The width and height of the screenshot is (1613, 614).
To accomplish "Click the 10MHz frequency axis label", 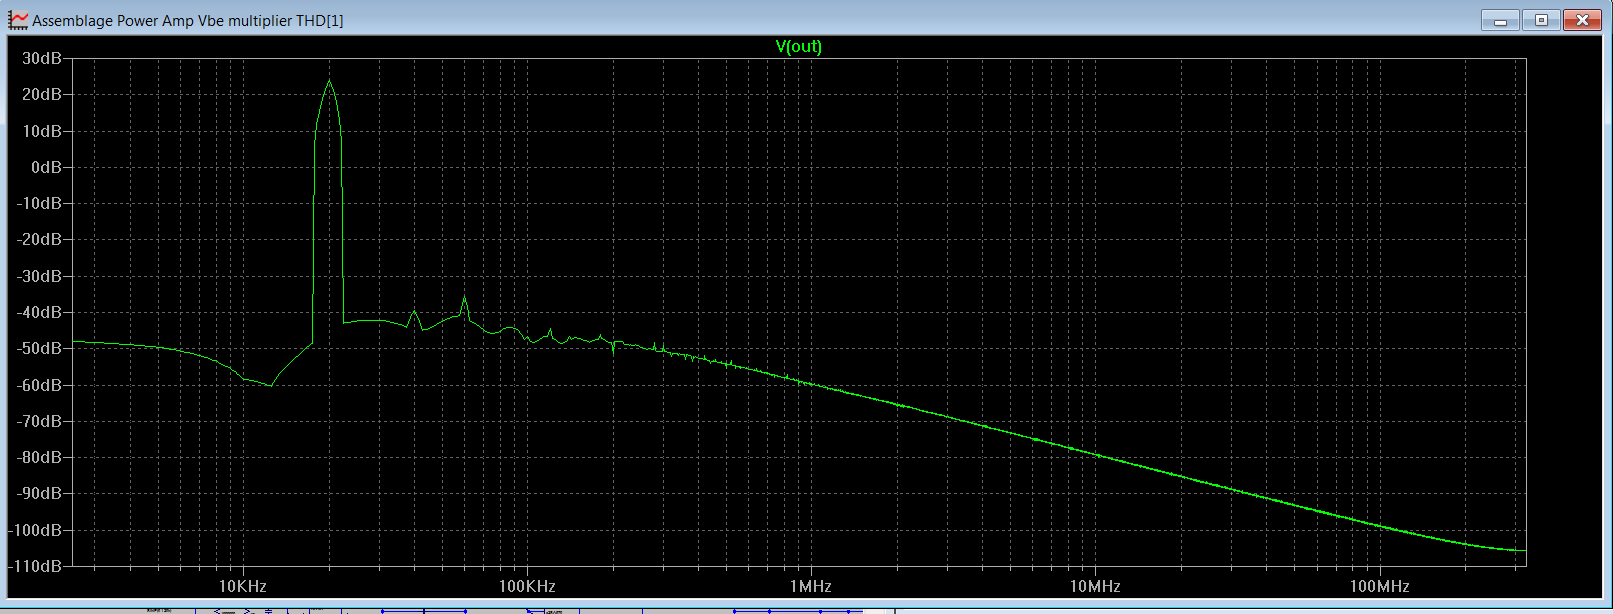I will [x=1095, y=586].
